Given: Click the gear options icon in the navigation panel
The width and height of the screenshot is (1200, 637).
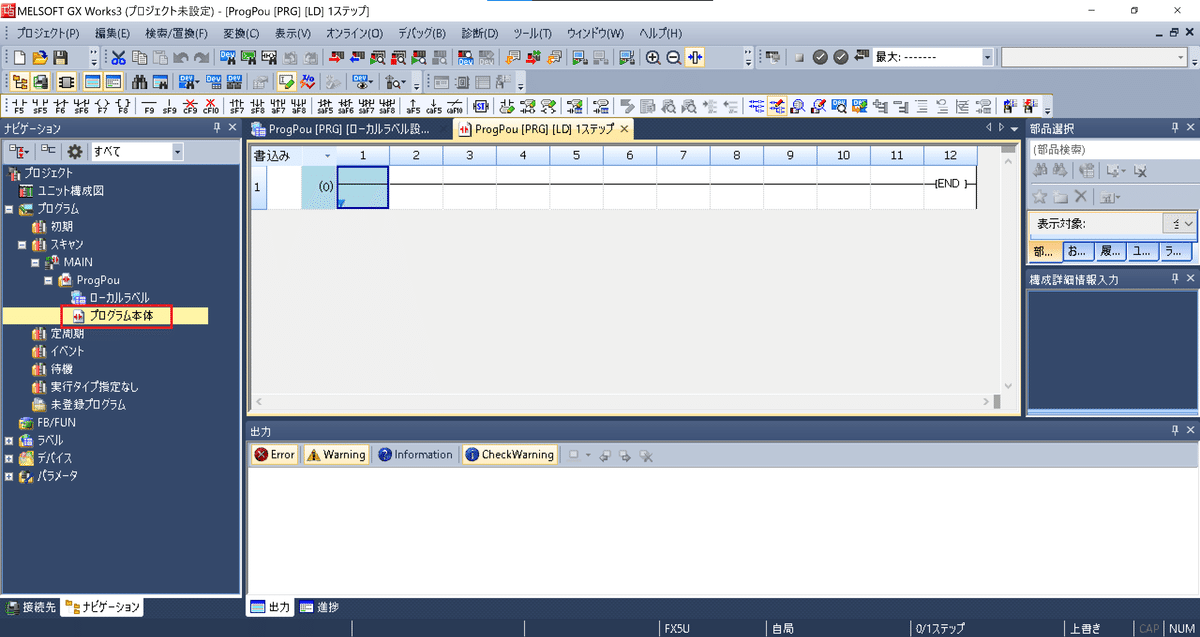Looking at the screenshot, I should click(74, 151).
